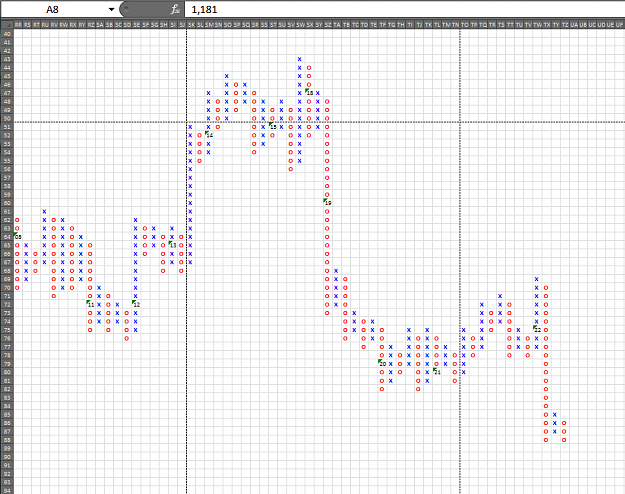Viewport: 625px width, 494px height.
Task: Click the cell labeled 20
Action: click(382, 364)
